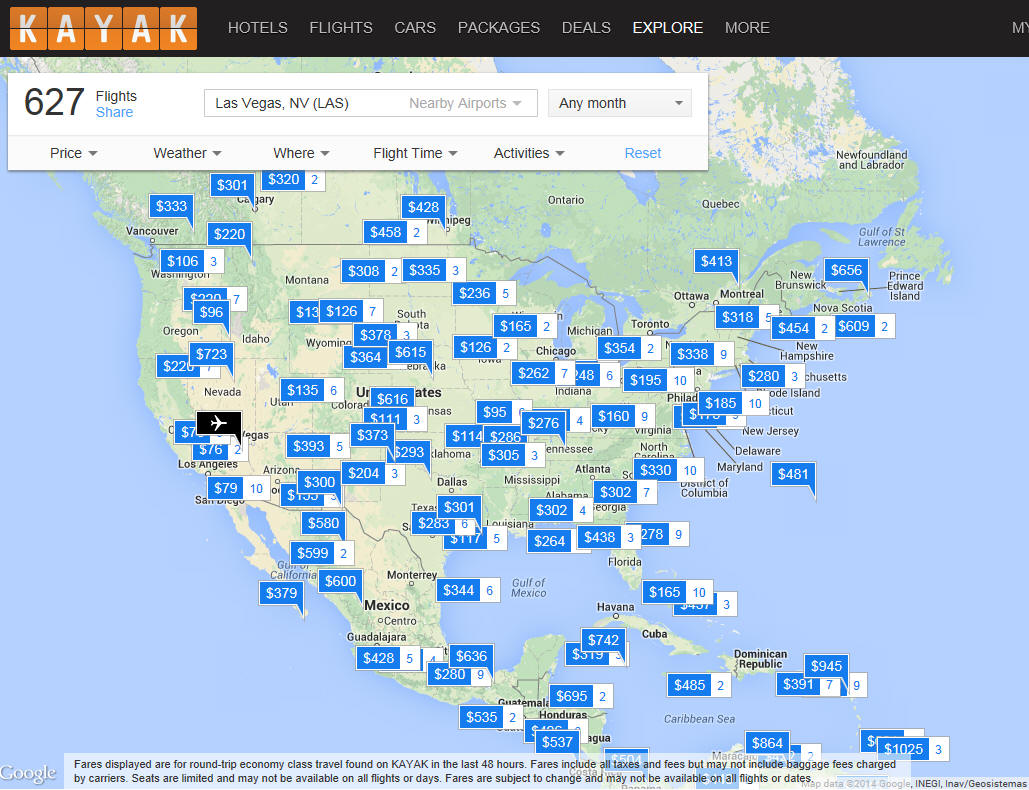This screenshot has width=1029, height=790.
Task: Expand the Where filter
Action: 301,153
